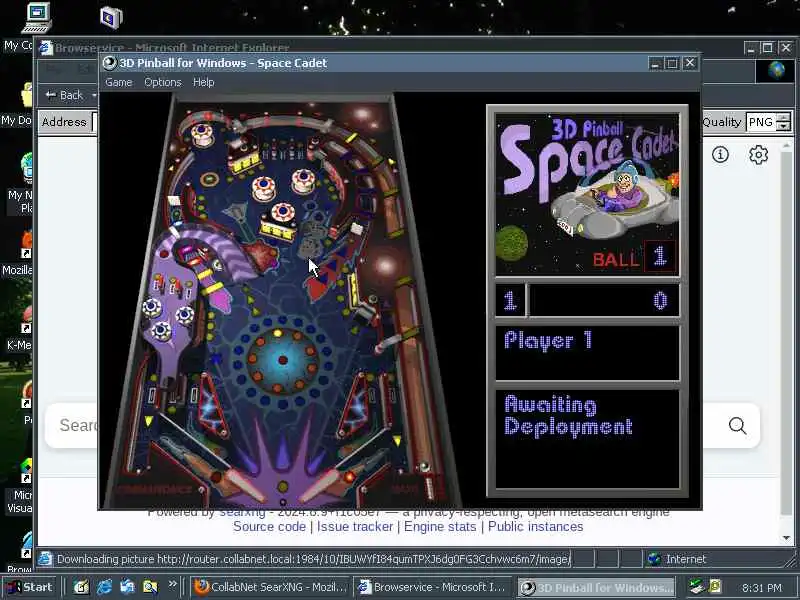Screen dimensions: 800x600
Task: Open the Source code link
Action: 269,527
